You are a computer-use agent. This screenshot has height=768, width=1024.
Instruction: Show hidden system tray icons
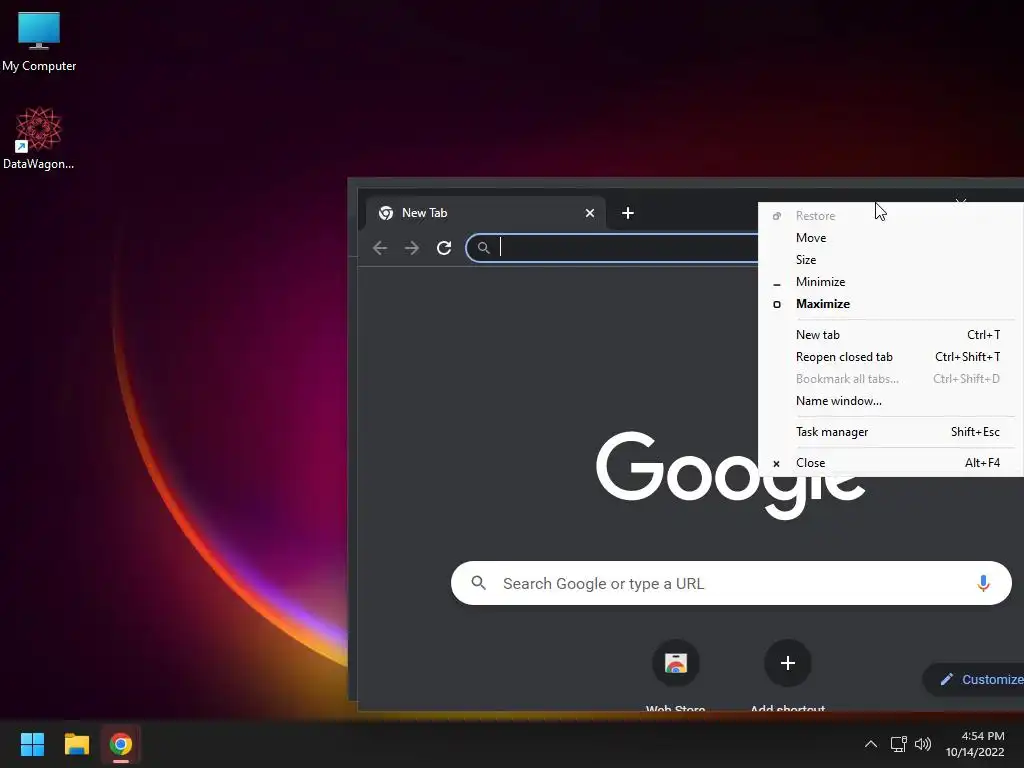(871, 744)
